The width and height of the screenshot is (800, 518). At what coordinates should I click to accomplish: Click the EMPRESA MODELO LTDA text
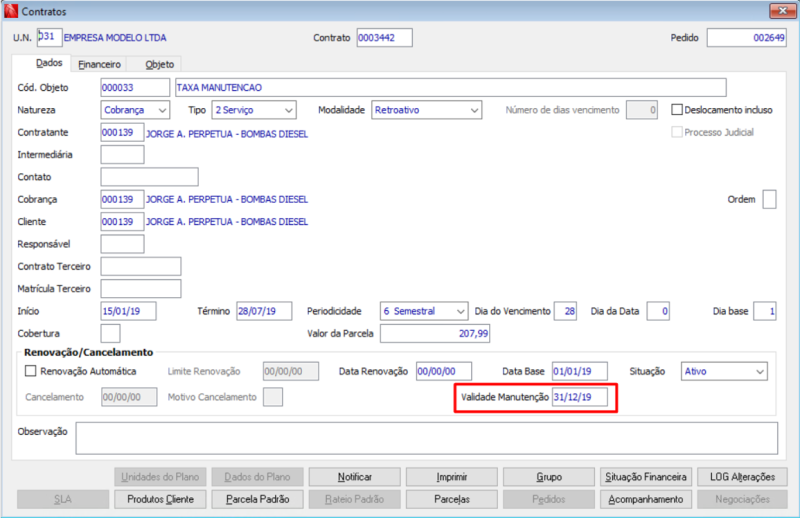(x=115, y=38)
